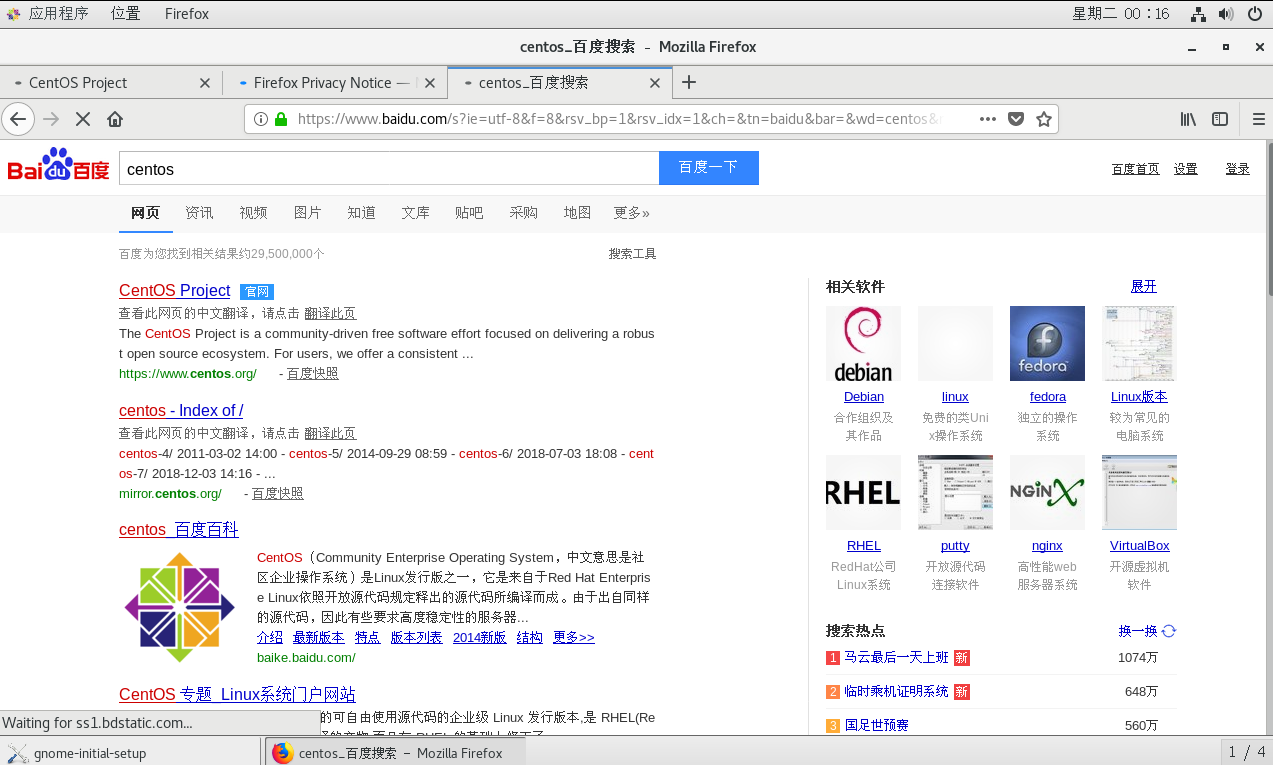Go back to the previous page
This screenshot has width=1273, height=765.
(17, 119)
